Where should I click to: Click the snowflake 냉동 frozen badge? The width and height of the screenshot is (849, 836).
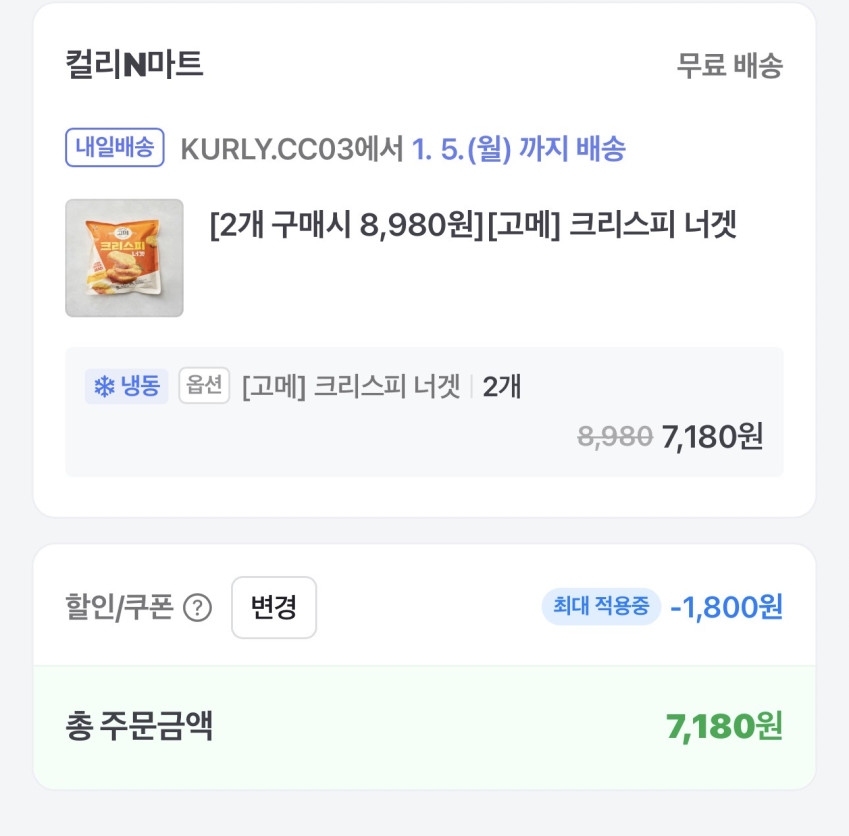[126, 386]
